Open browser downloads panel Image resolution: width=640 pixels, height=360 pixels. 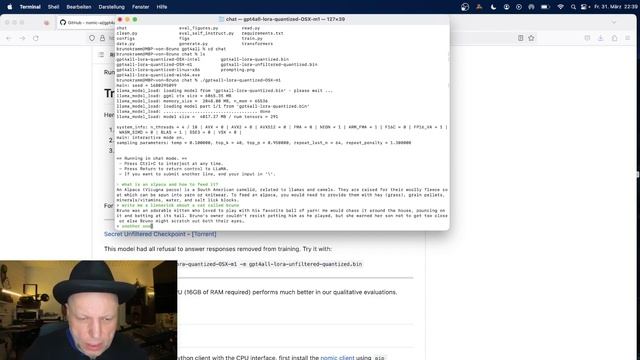tap(600, 38)
